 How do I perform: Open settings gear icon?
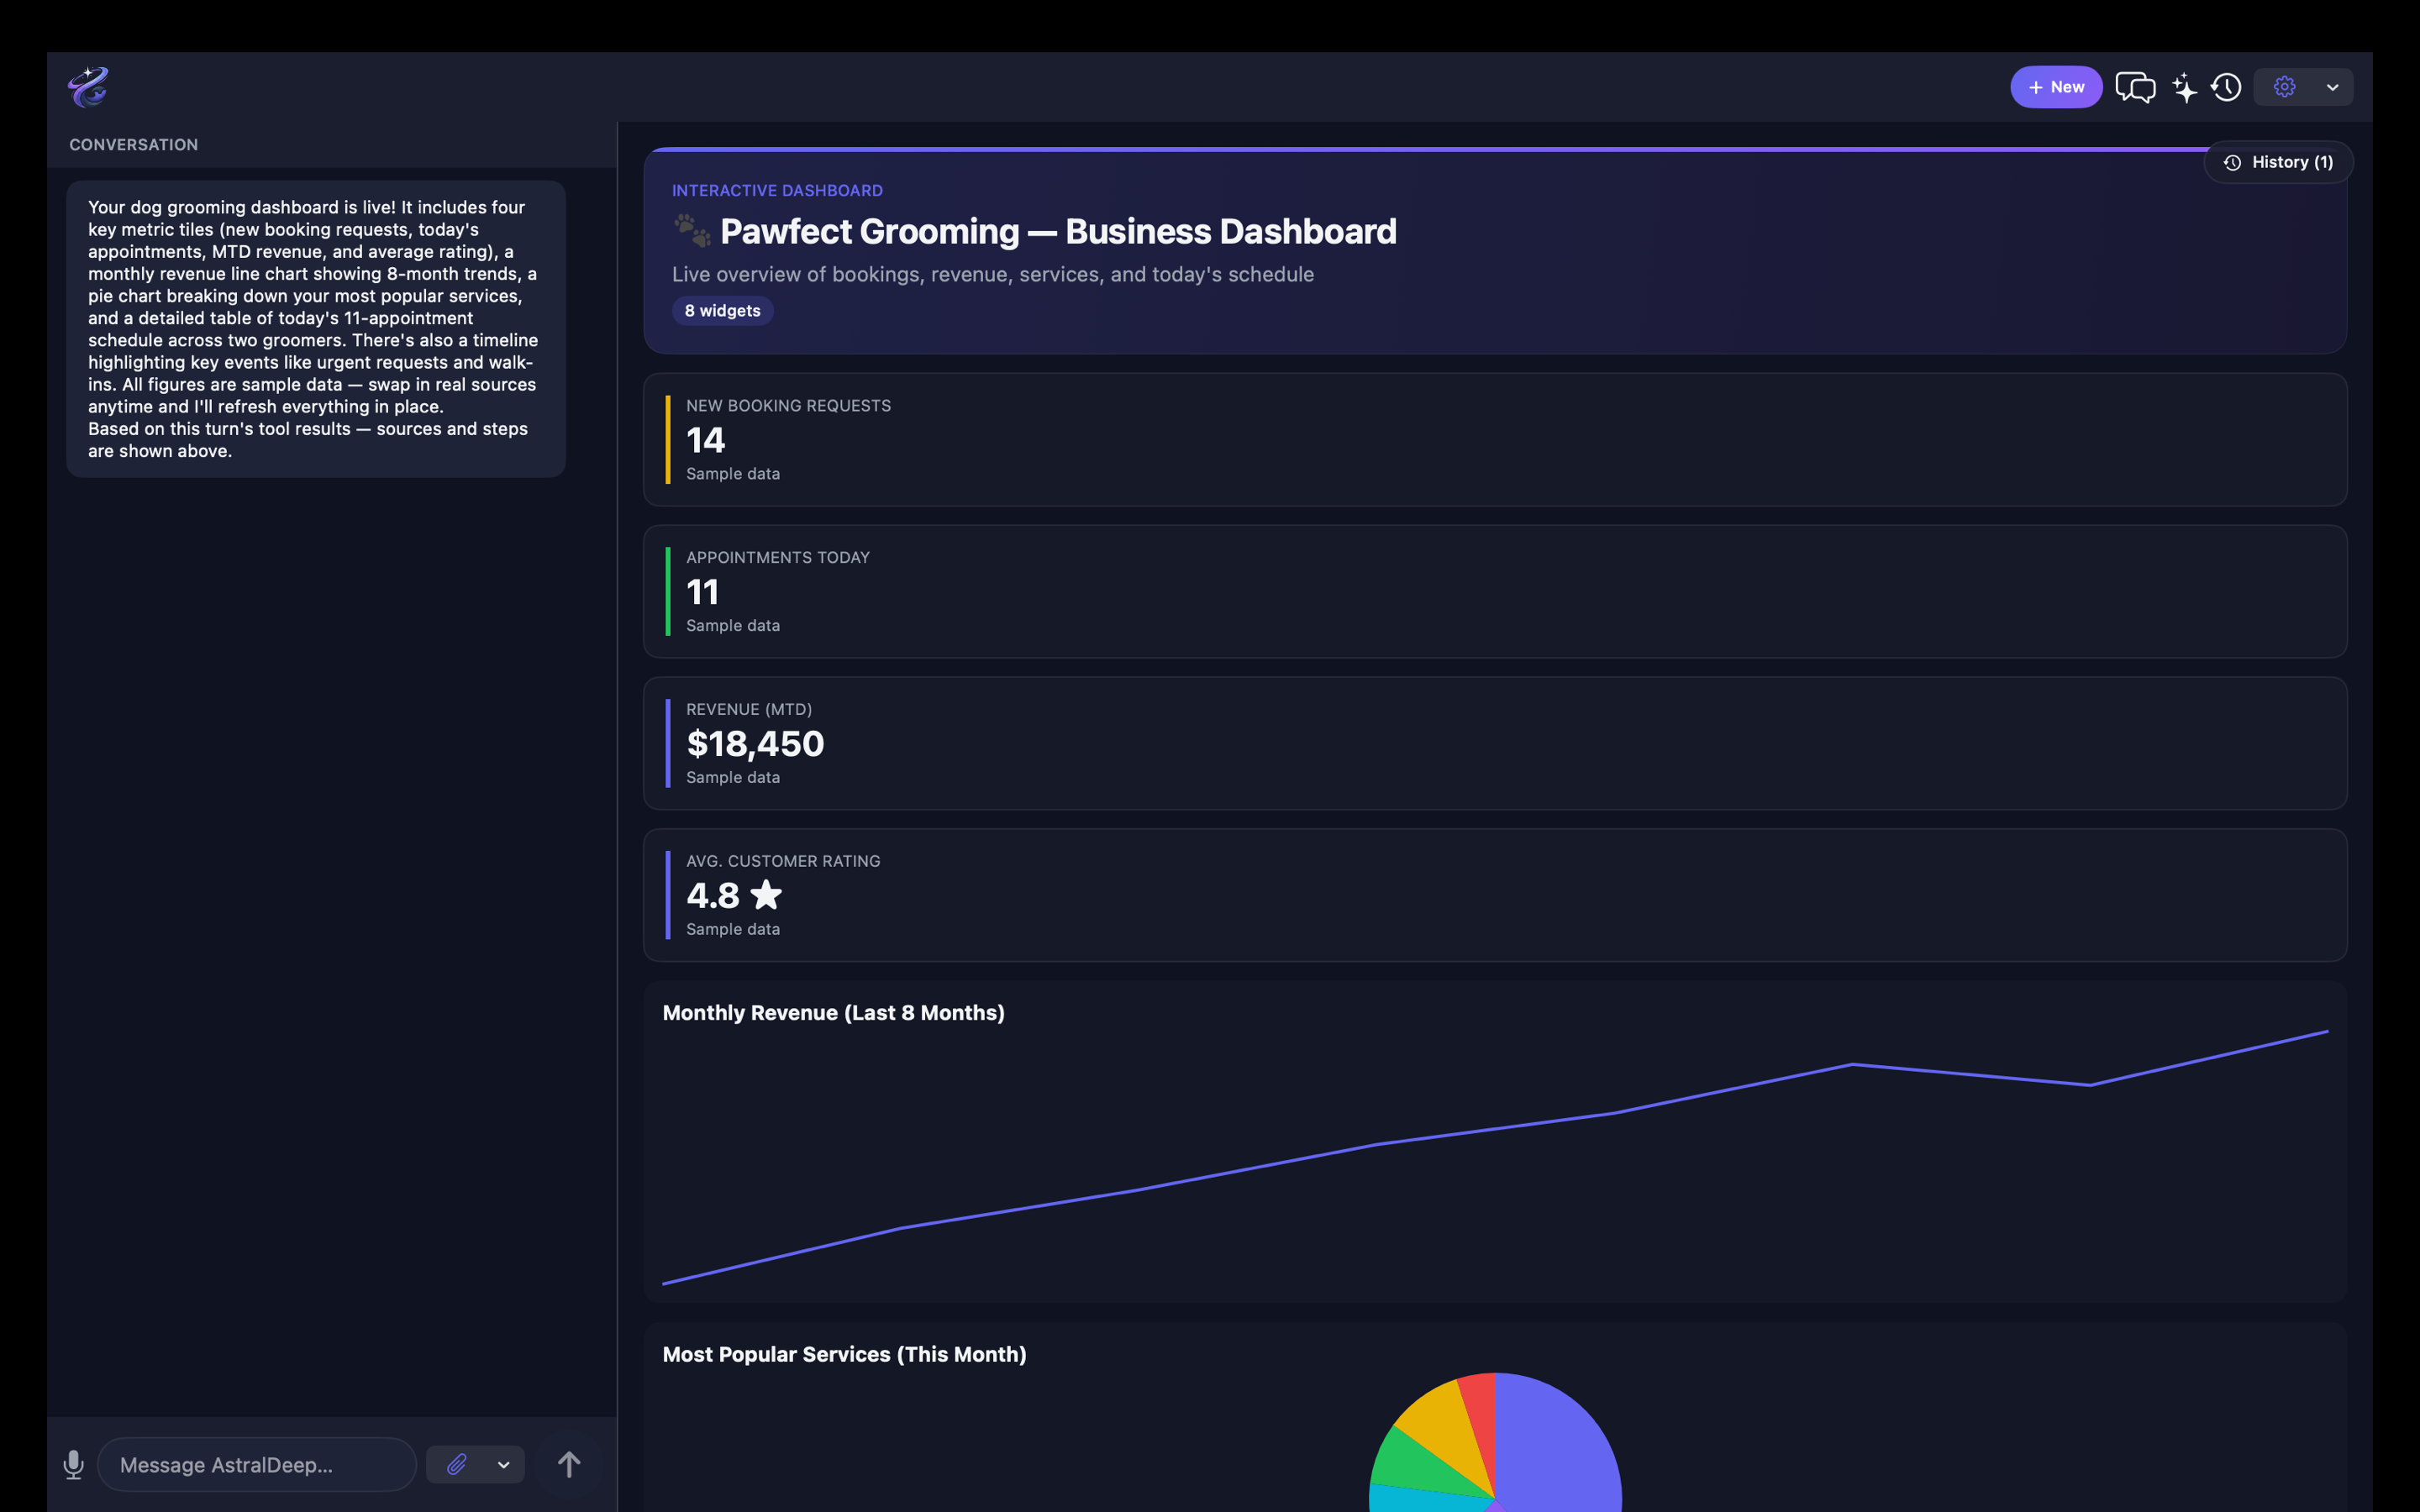coord(2284,87)
